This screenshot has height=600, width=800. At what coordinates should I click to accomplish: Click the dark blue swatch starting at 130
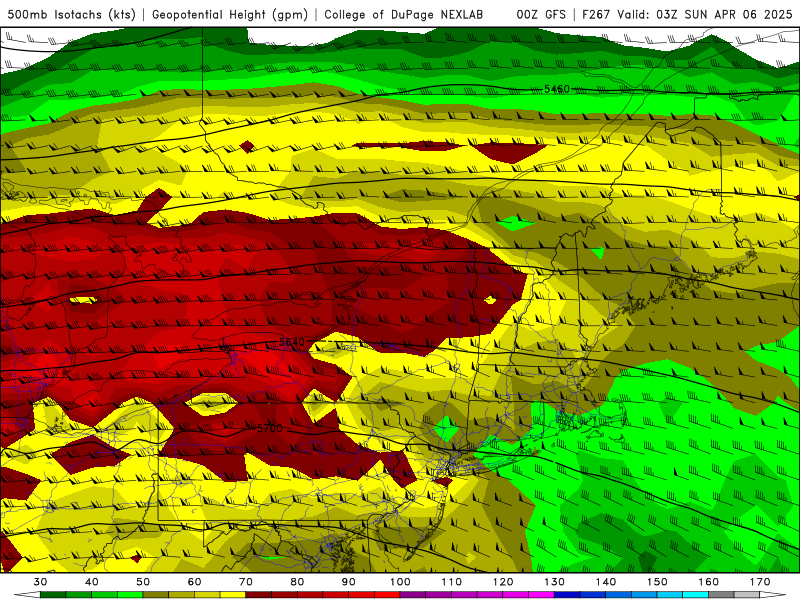tap(567, 595)
